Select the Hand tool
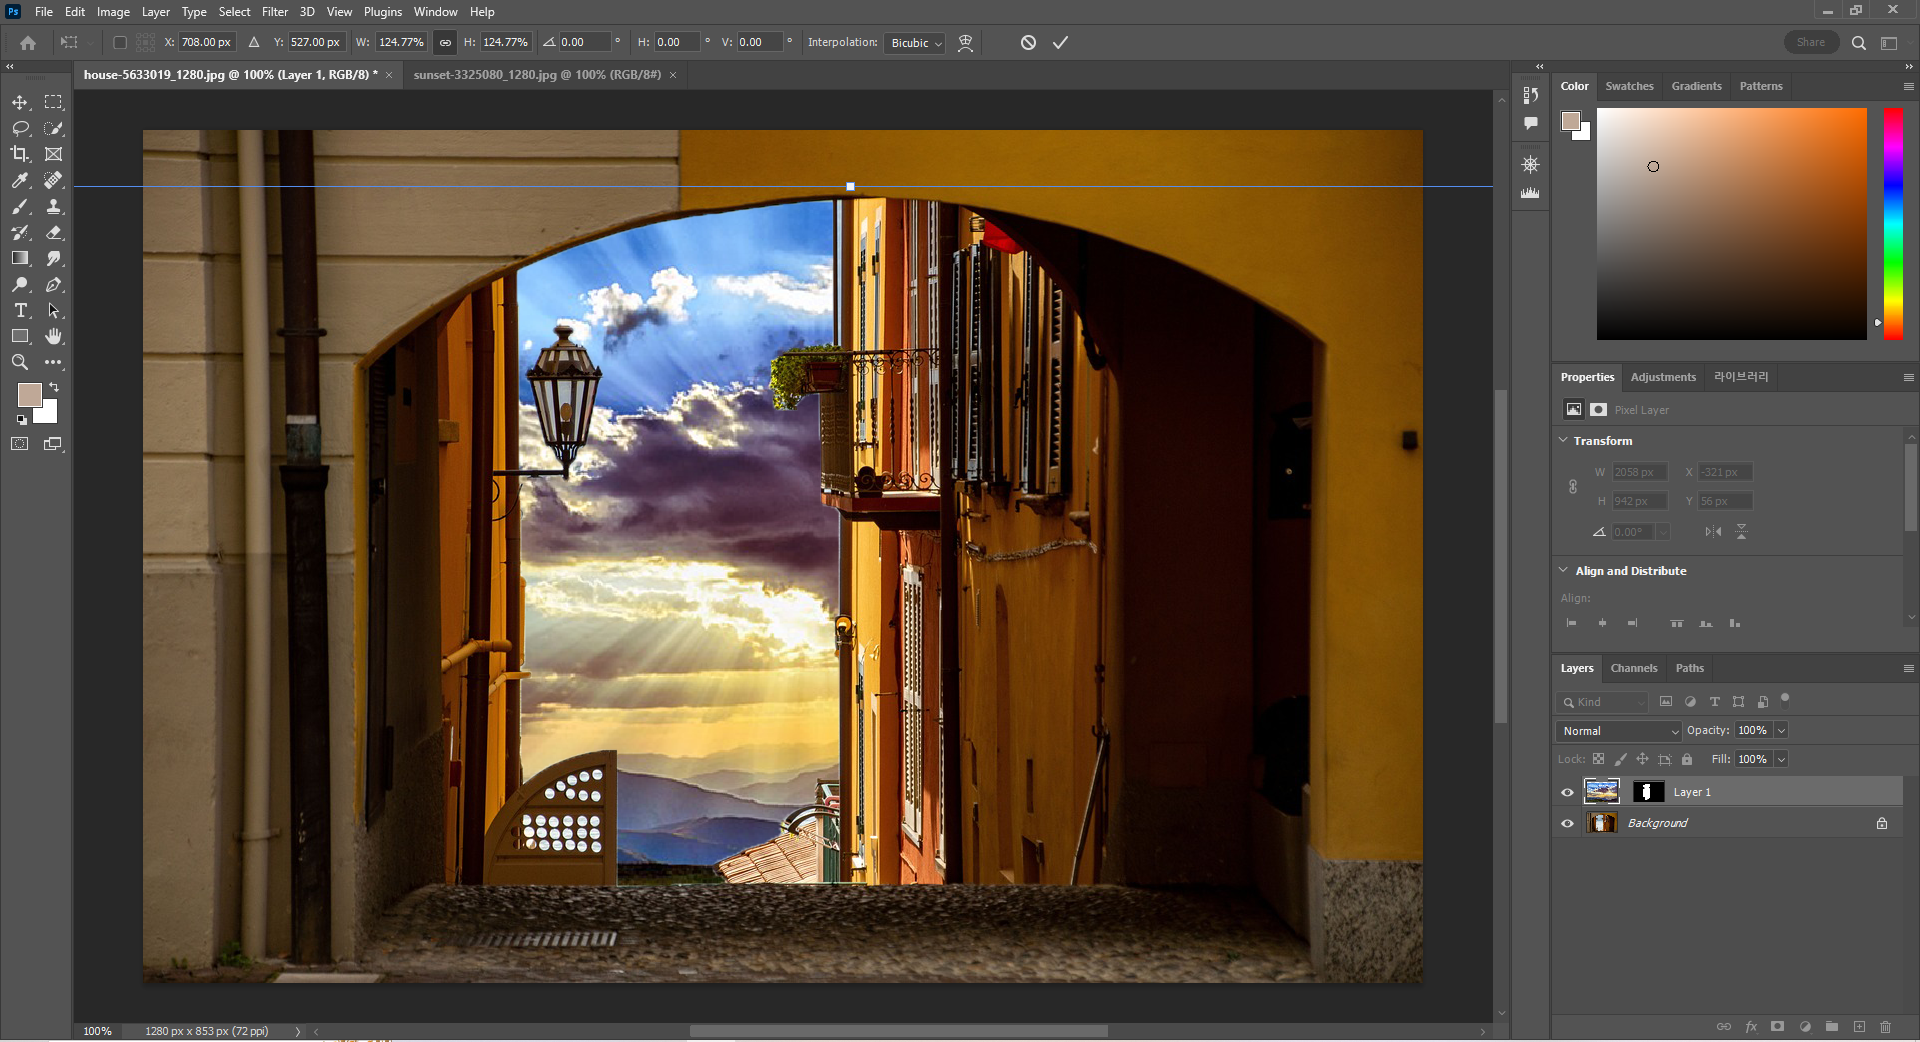Viewport: 1920px width, 1042px height. tap(54, 336)
